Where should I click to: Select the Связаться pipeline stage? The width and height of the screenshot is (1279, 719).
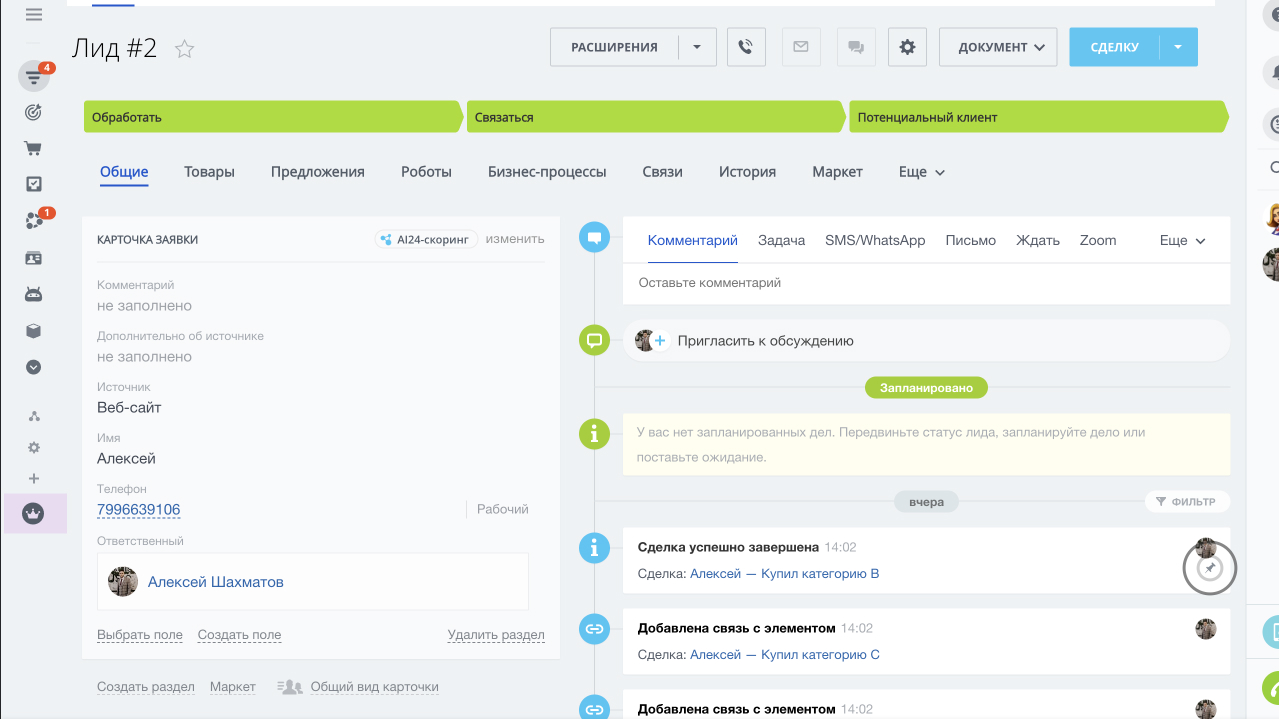[655, 117]
